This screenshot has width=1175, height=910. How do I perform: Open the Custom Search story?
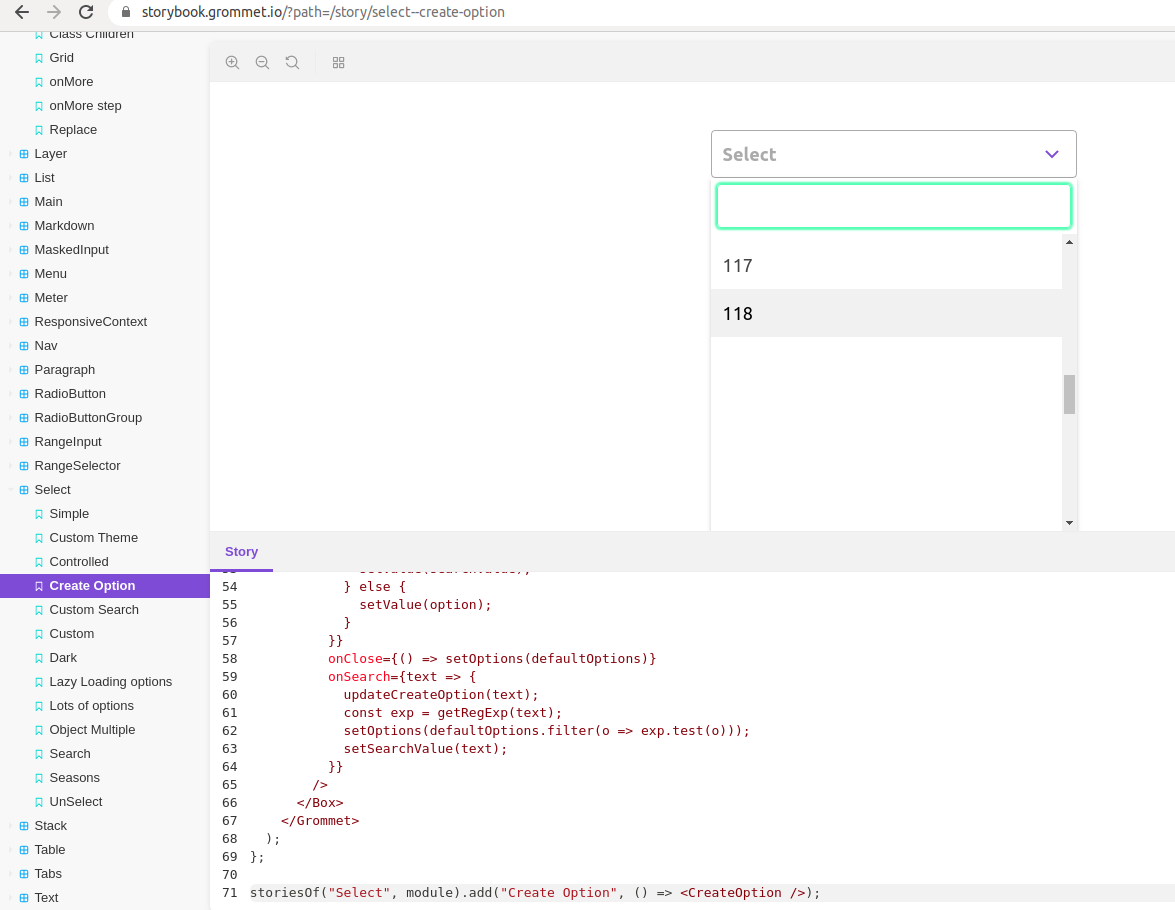coord(94,609)
